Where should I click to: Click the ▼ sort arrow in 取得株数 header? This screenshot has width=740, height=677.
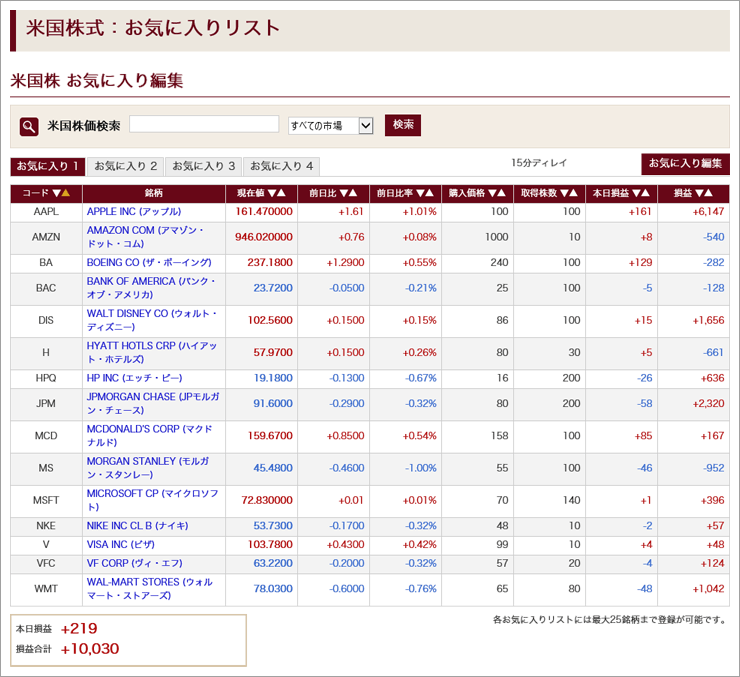[564, 193]
